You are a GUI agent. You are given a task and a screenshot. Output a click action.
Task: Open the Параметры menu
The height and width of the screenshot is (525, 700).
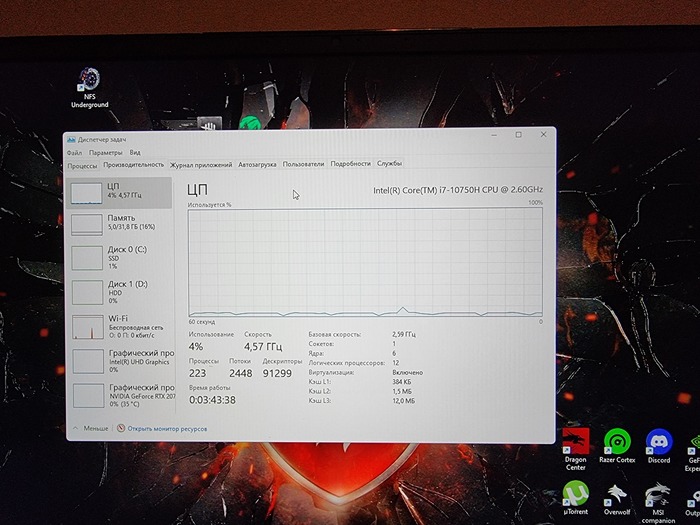(x=106, y=153)
